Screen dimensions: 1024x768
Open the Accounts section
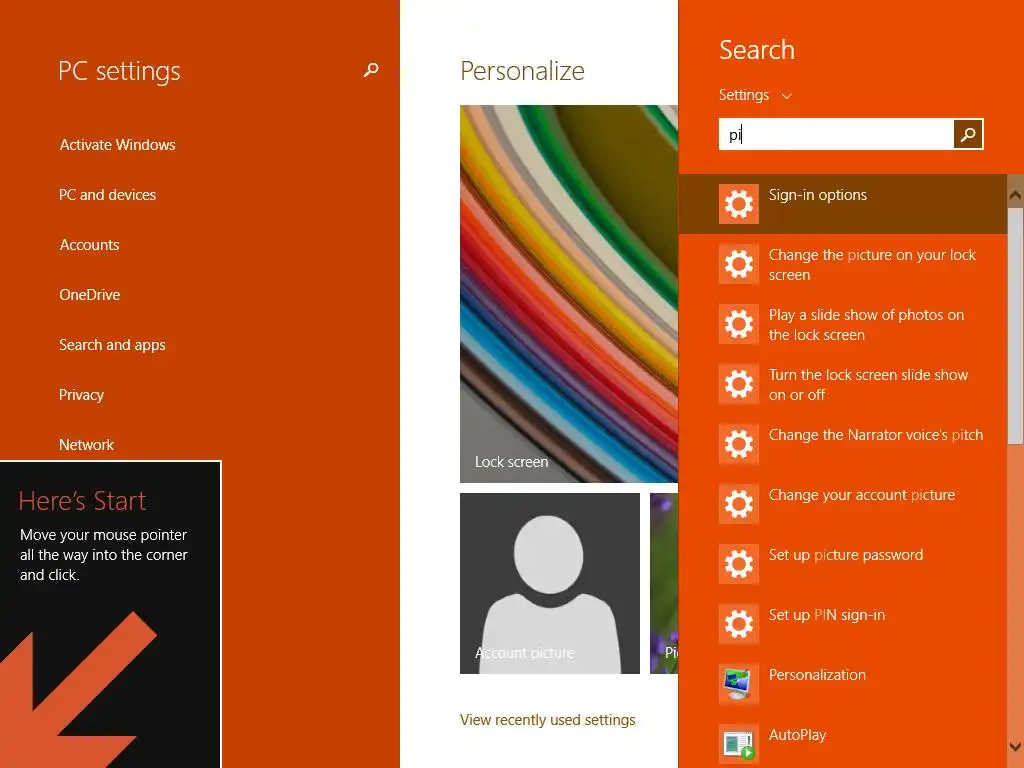pos(89,245)
